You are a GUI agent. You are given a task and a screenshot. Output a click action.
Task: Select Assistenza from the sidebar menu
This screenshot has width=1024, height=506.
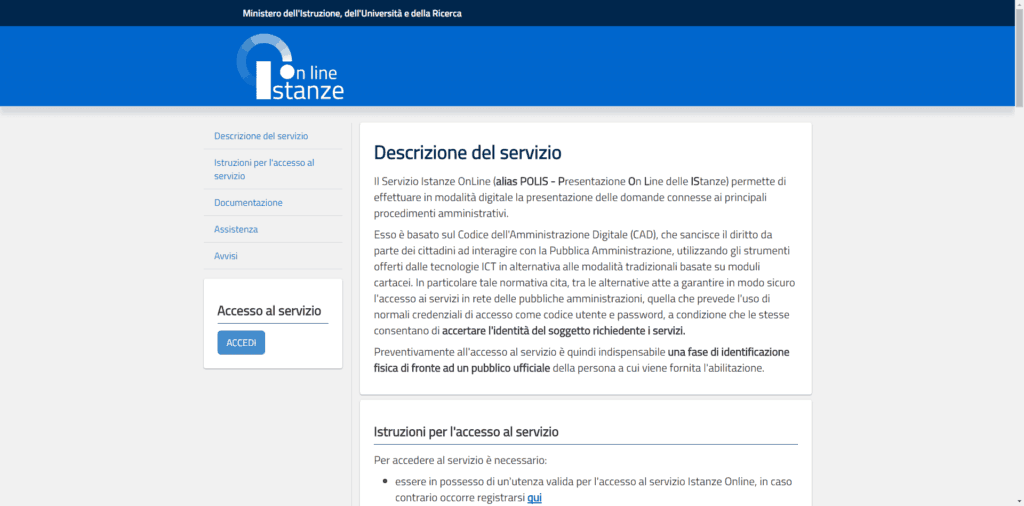(x=236, y=229)
